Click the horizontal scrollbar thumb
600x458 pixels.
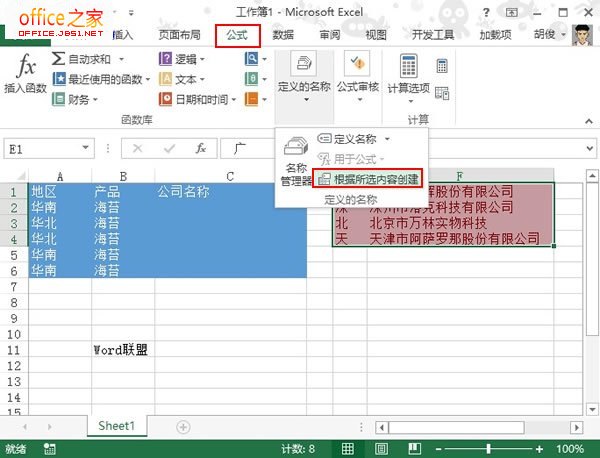click(x=456, y=427)
